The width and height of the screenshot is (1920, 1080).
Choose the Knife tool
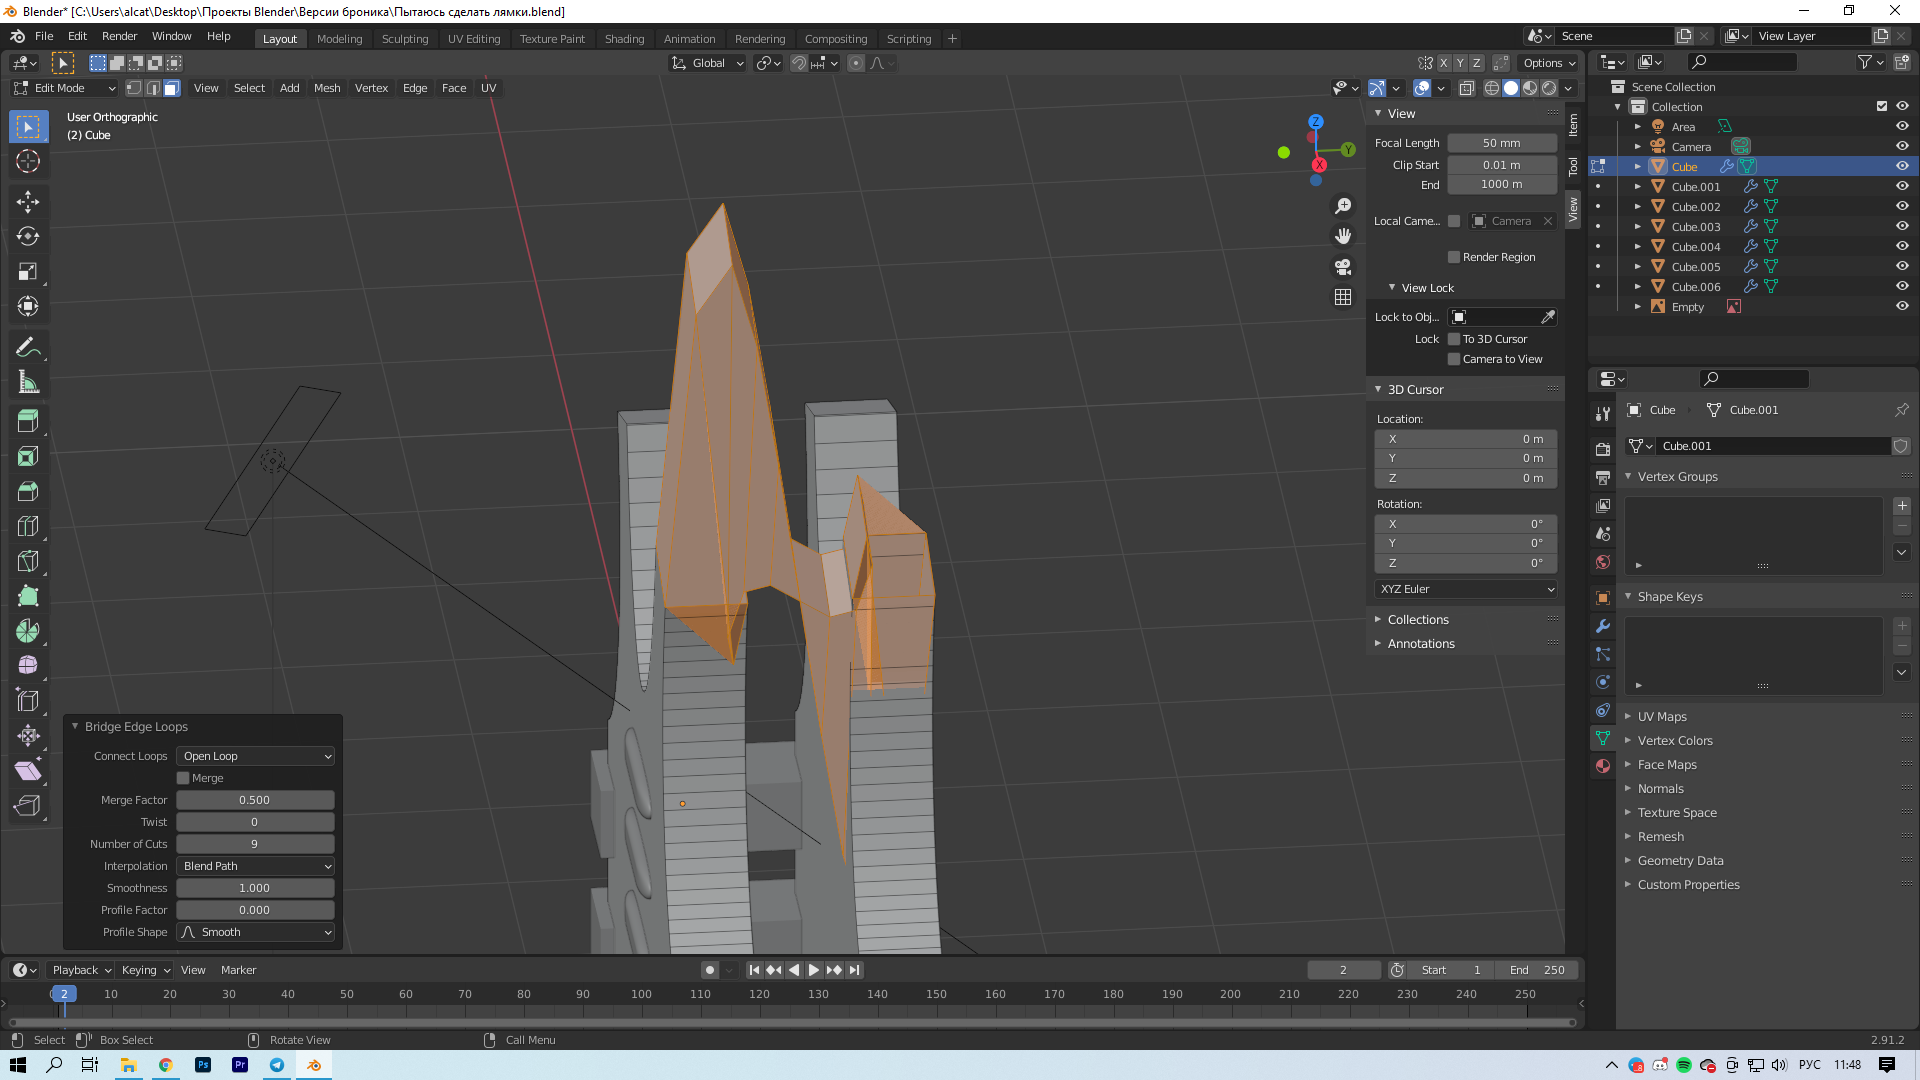[x=28, y=561]
